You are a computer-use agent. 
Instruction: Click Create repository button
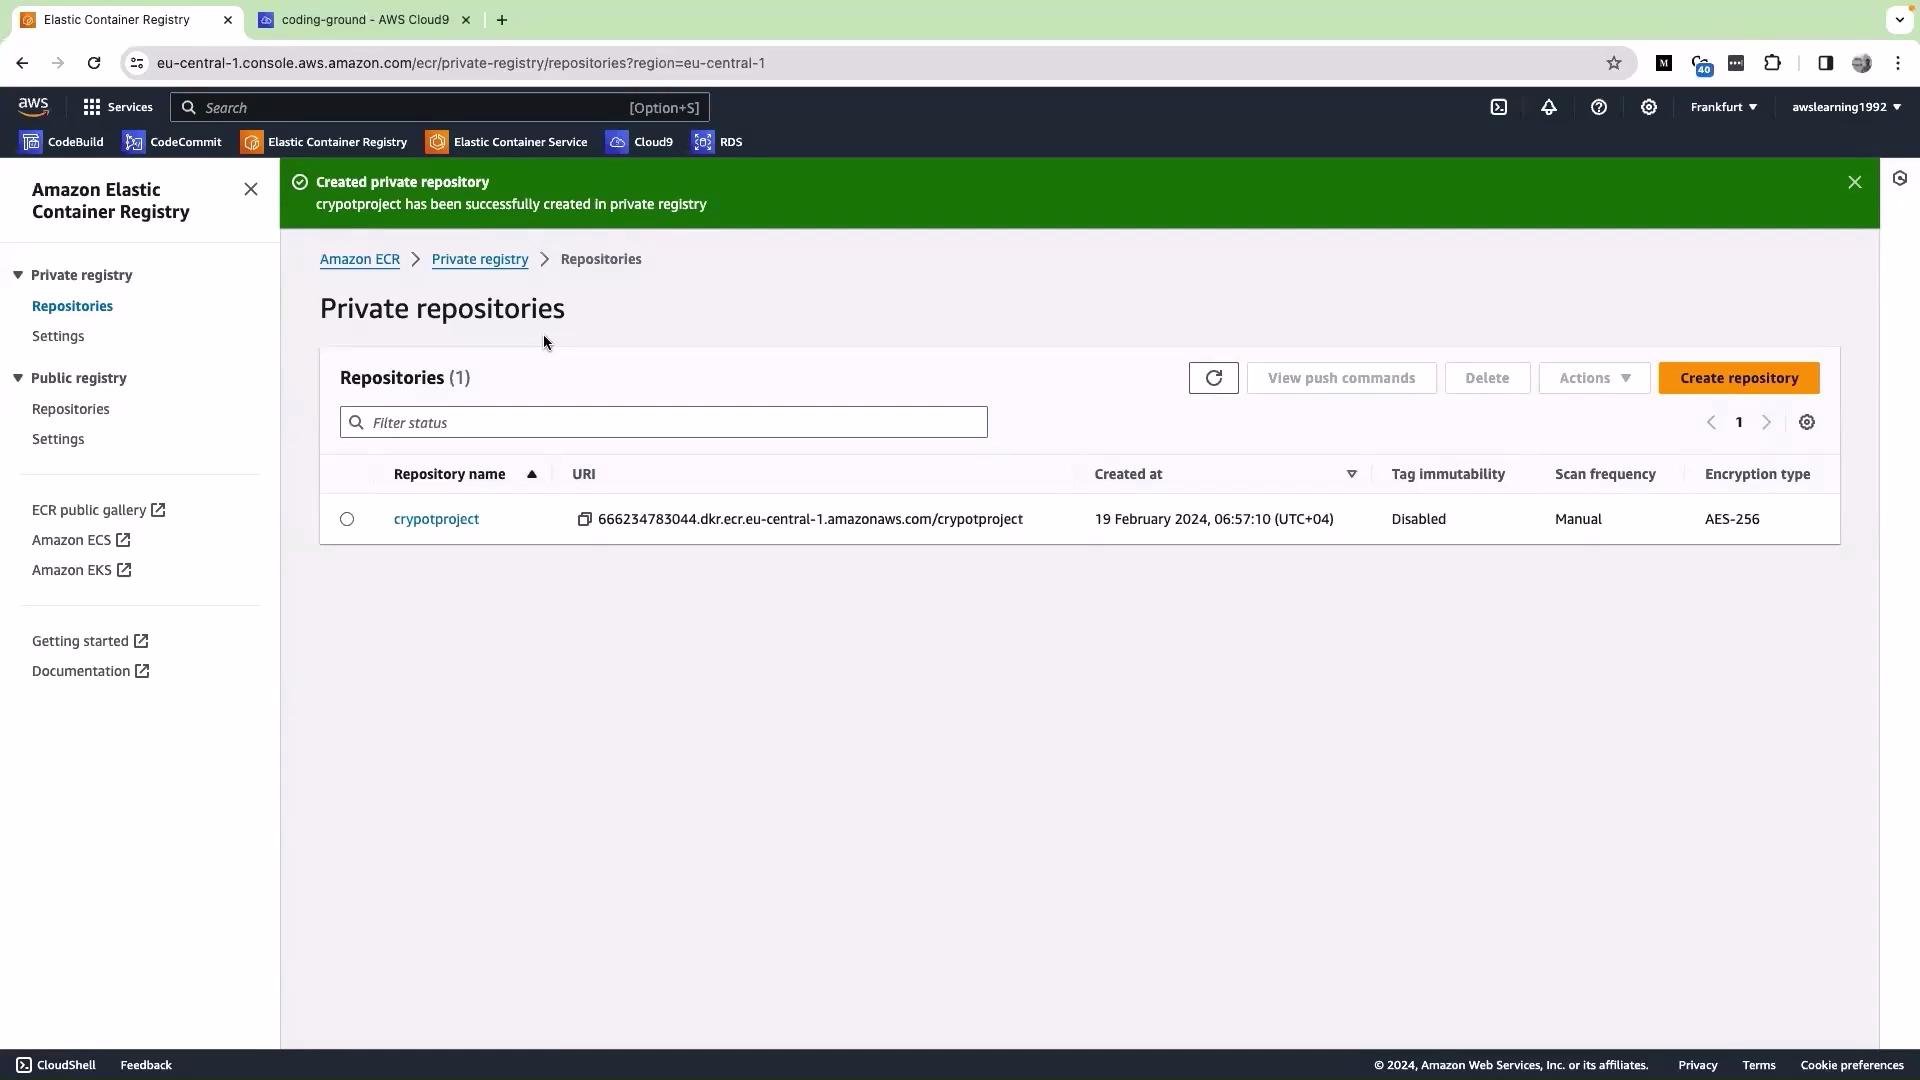click(x=1739, y=378)
